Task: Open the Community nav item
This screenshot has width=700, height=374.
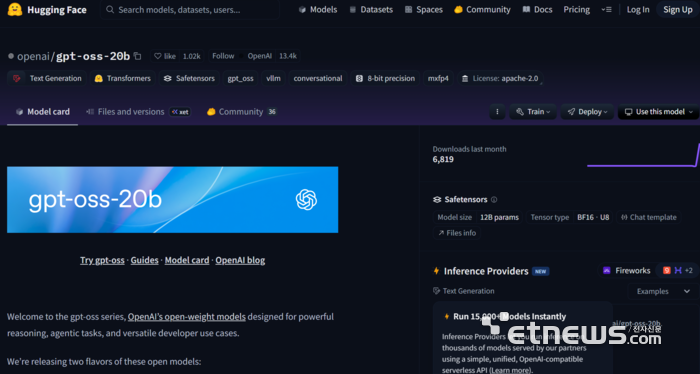Action: 482,9
